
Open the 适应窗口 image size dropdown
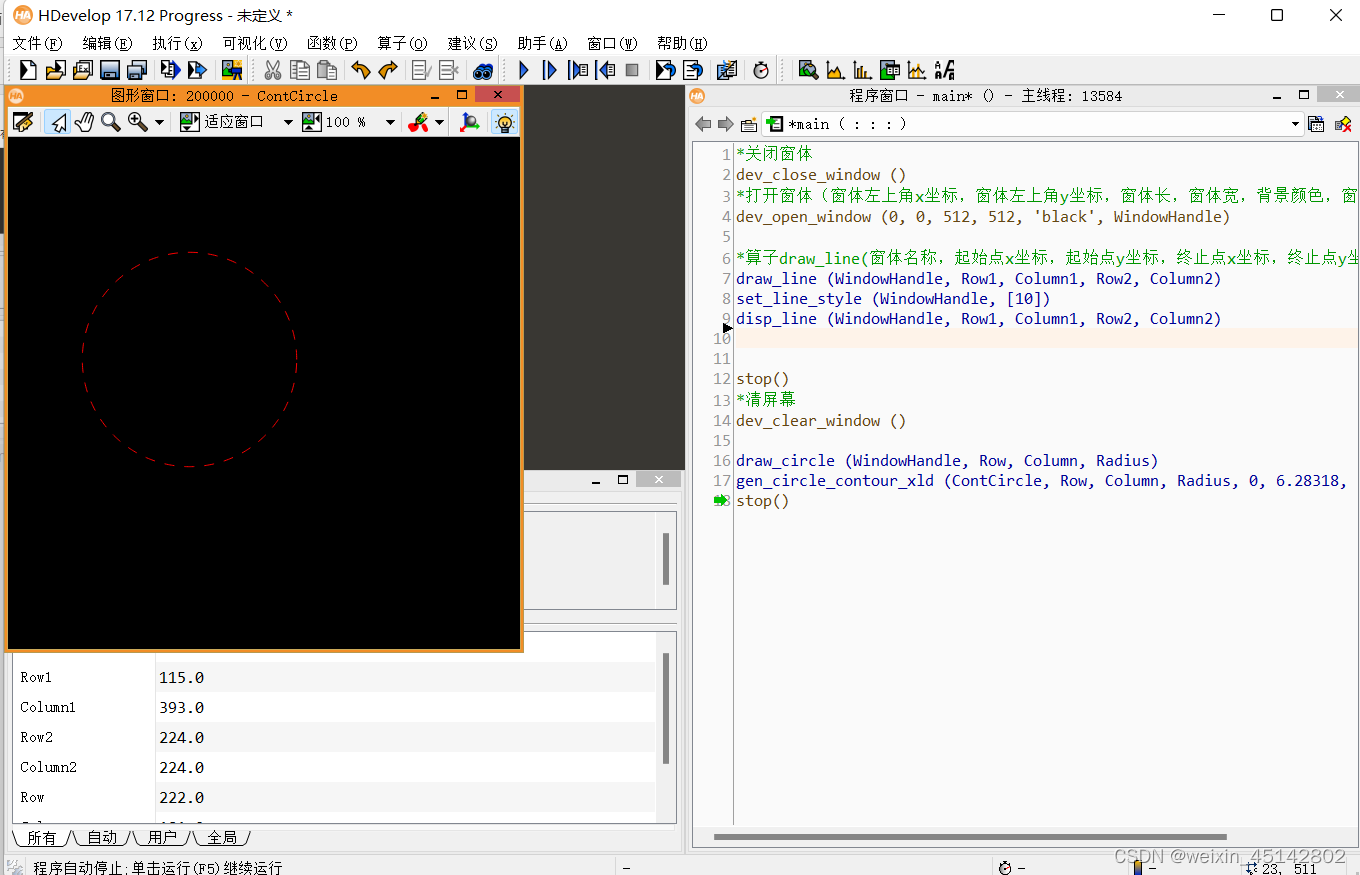[x=288, y=122]
